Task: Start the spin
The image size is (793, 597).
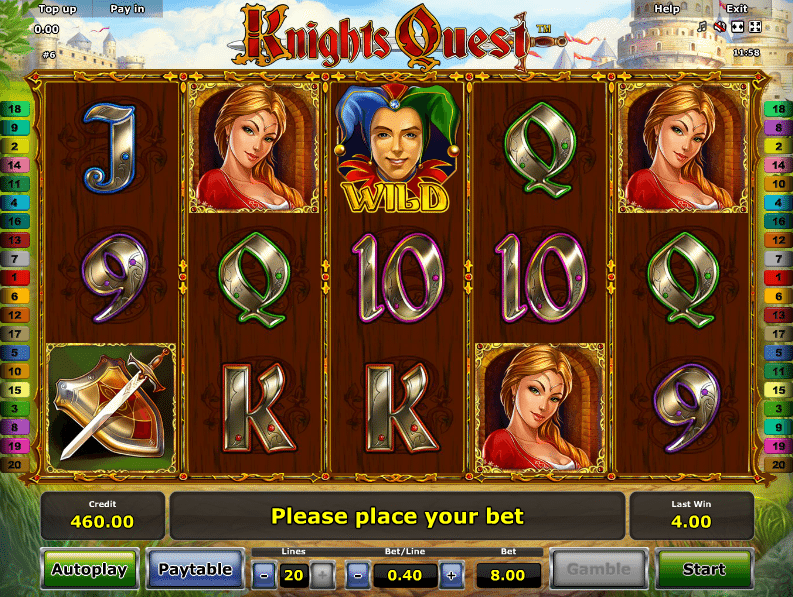Action: (704, 569)
